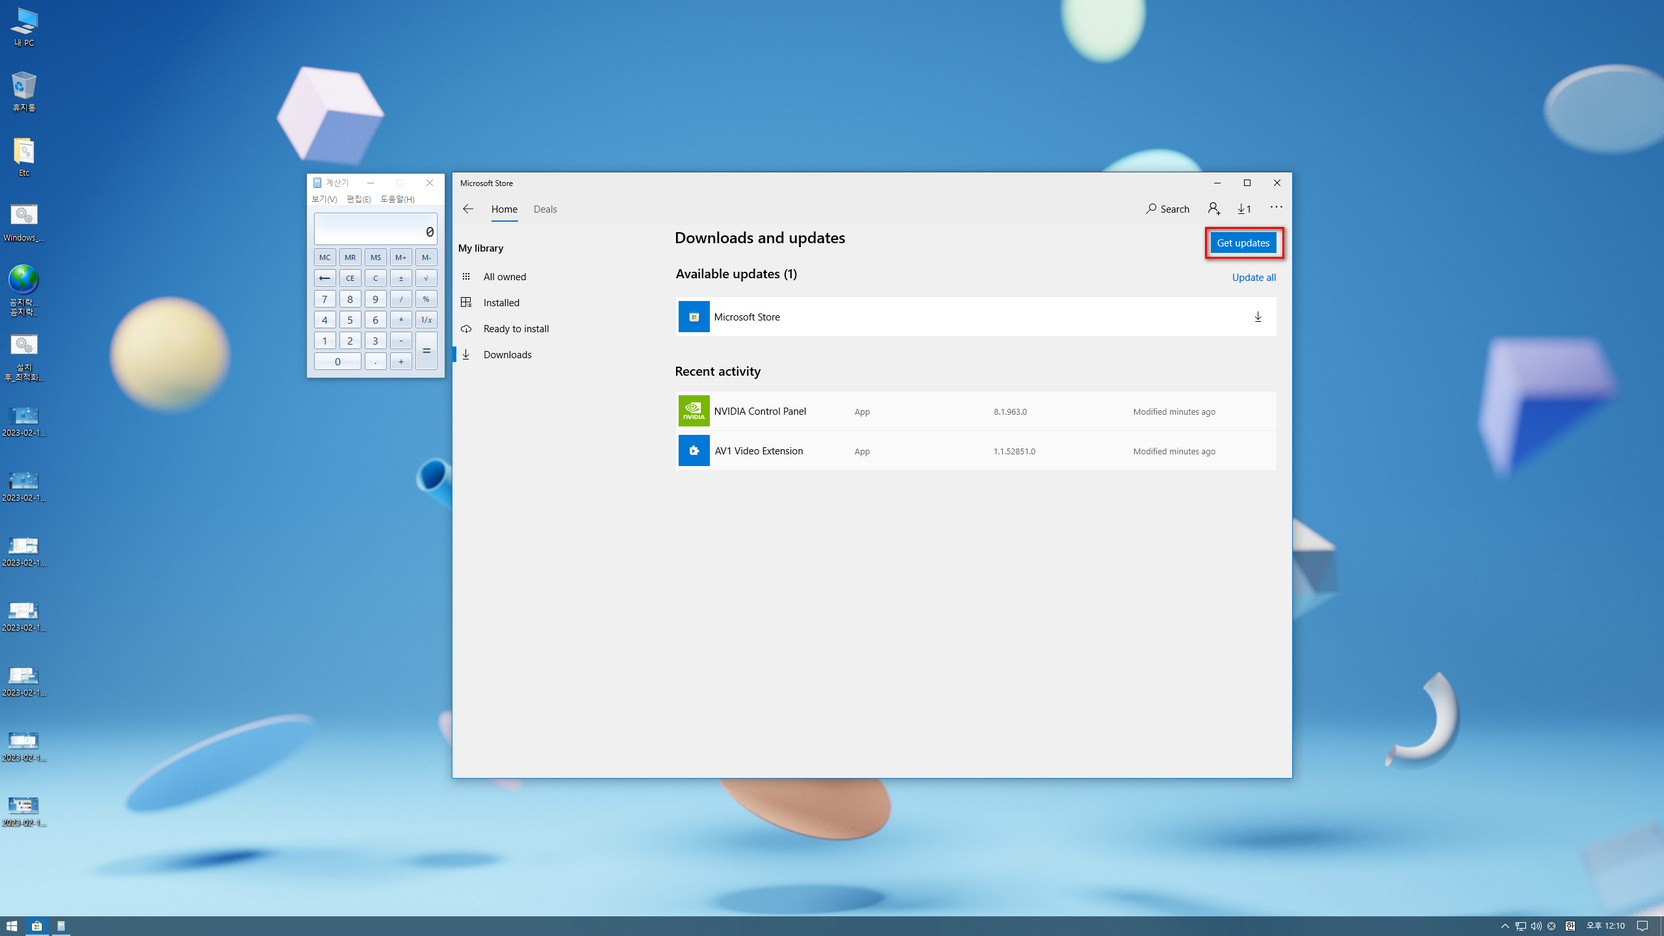Viewport: 1664px width, 936px height.
Task: Click the 1/x reciprocal button in Calculator
Action: click(427, 320)
